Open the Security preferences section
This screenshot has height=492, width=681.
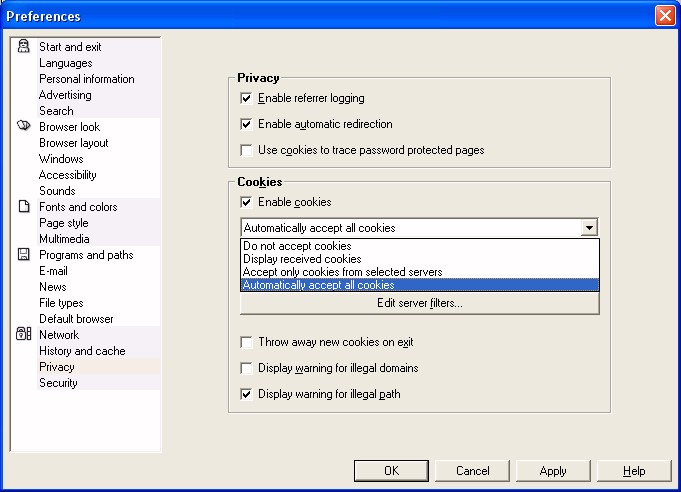point(58,383)
